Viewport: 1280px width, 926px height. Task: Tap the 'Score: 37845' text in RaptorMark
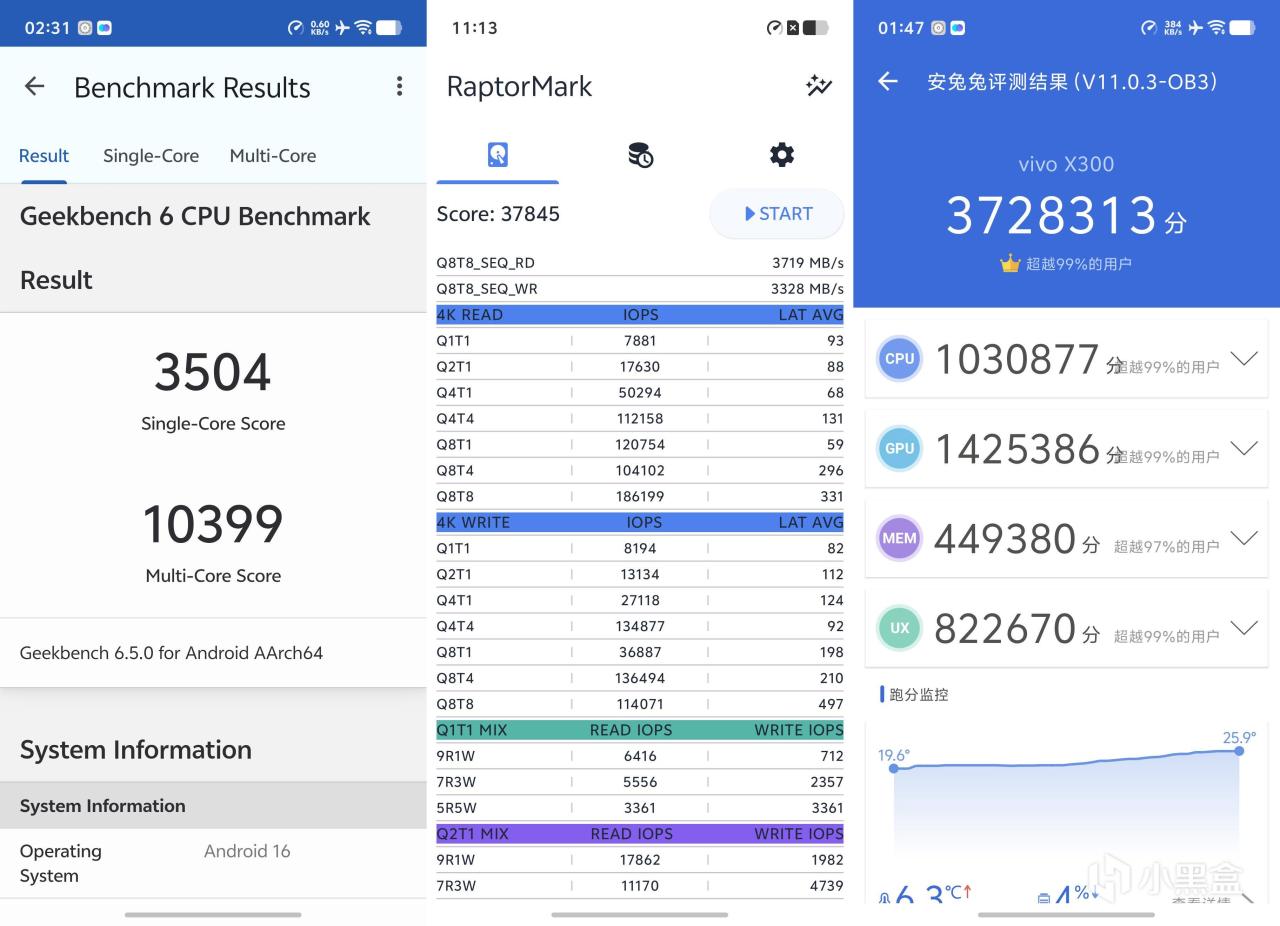click(498, 214)
